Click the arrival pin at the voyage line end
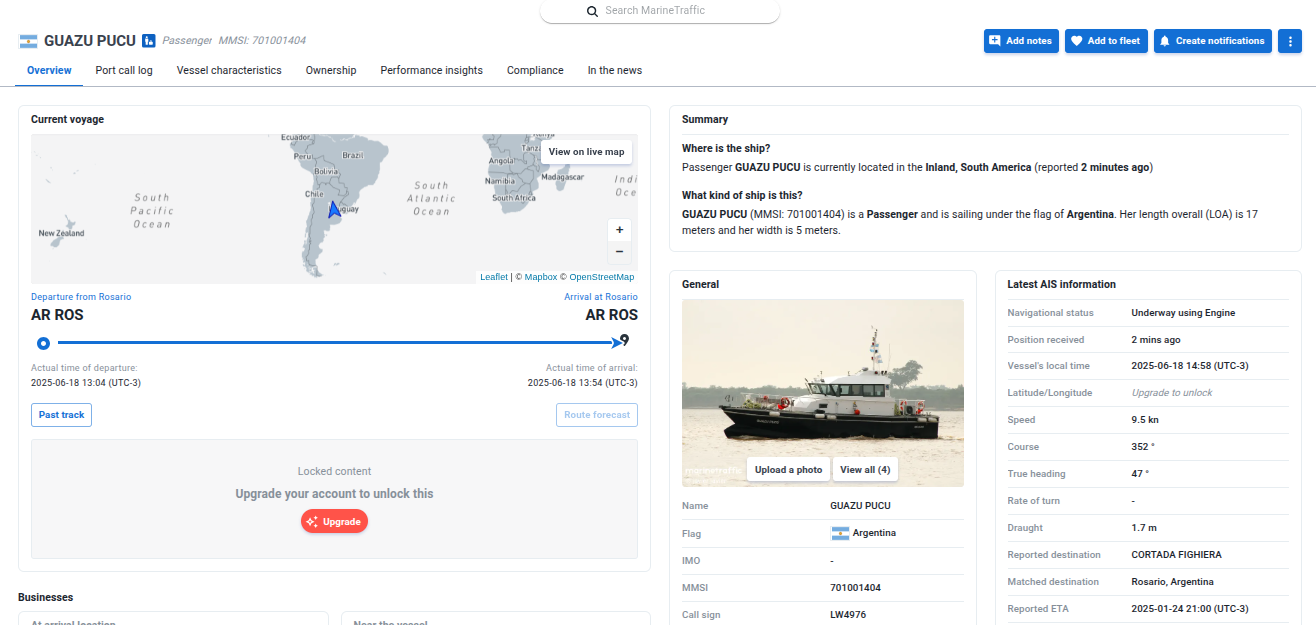Viewport: 1316px width, 625px height. pos(625,341)
